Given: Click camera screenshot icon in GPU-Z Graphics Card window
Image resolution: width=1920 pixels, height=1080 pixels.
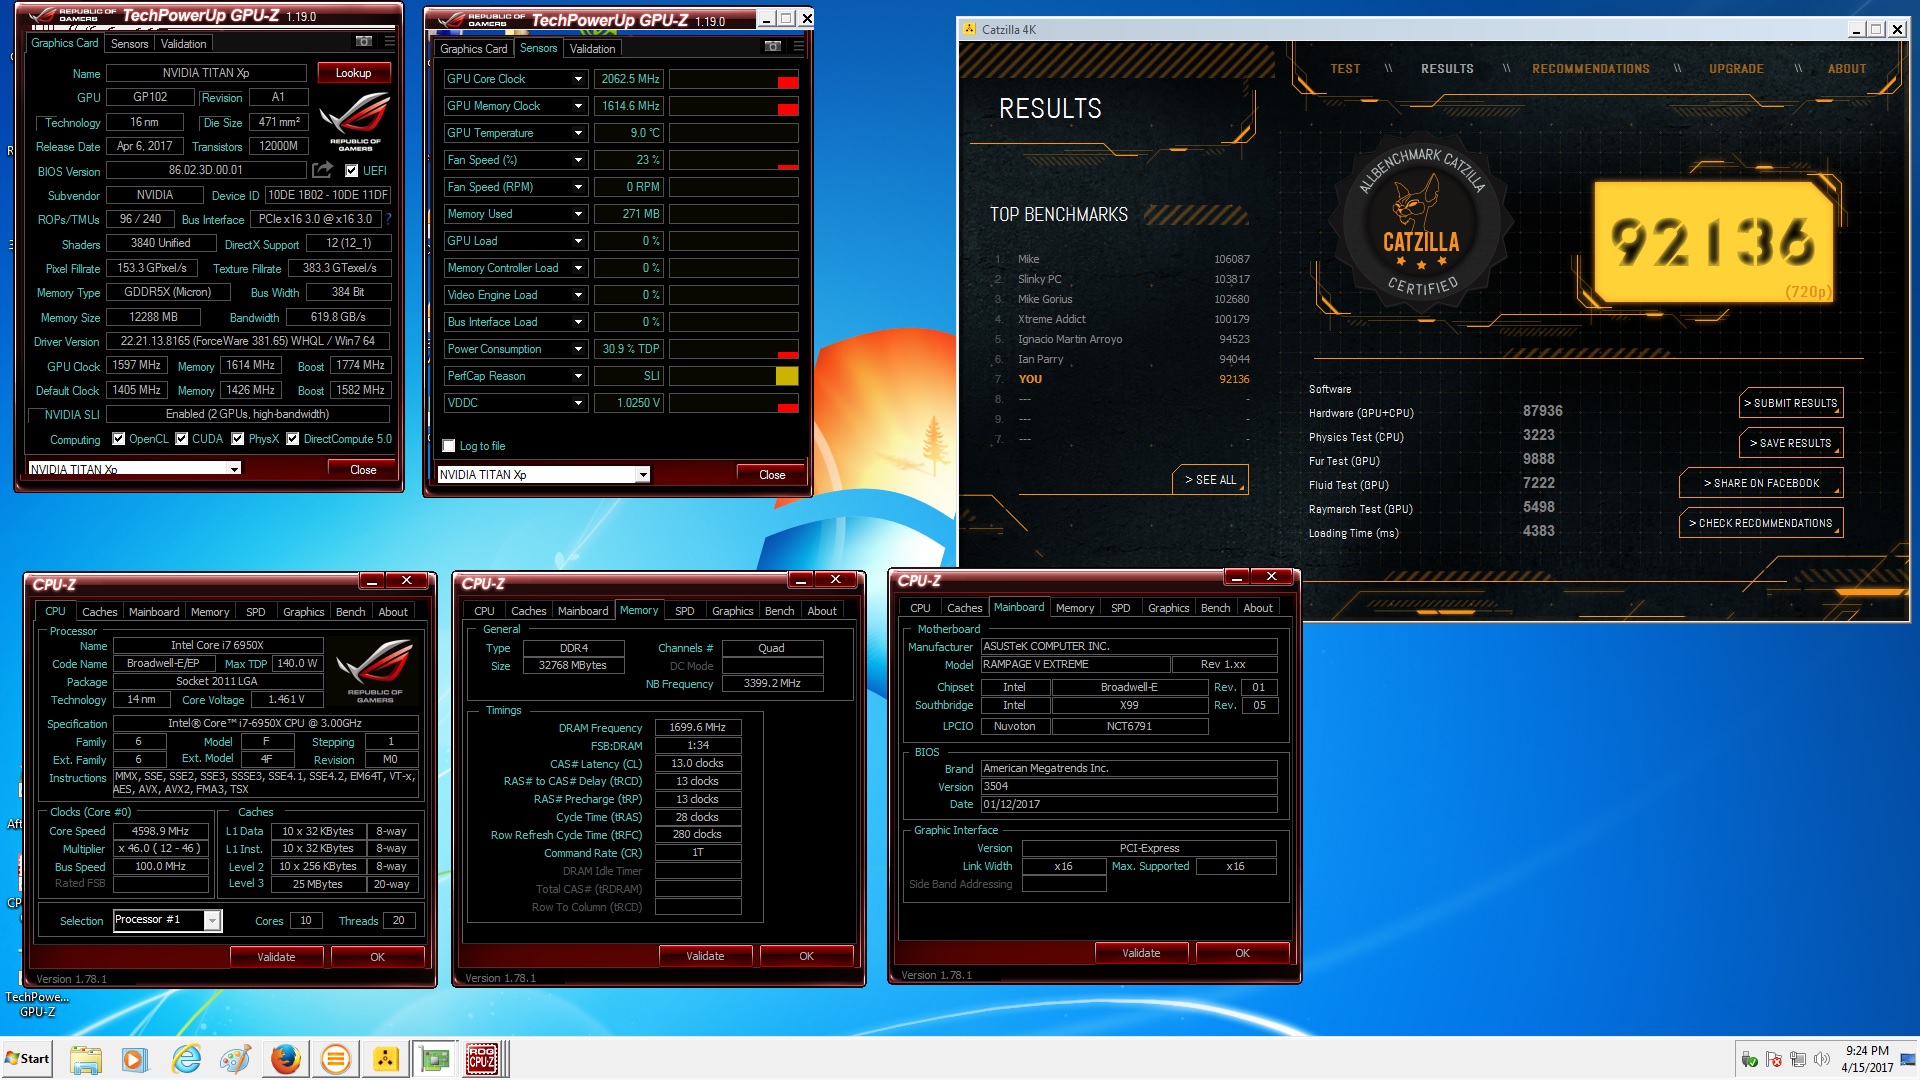Looking at the screenshot, I should (x=364, y=42).
